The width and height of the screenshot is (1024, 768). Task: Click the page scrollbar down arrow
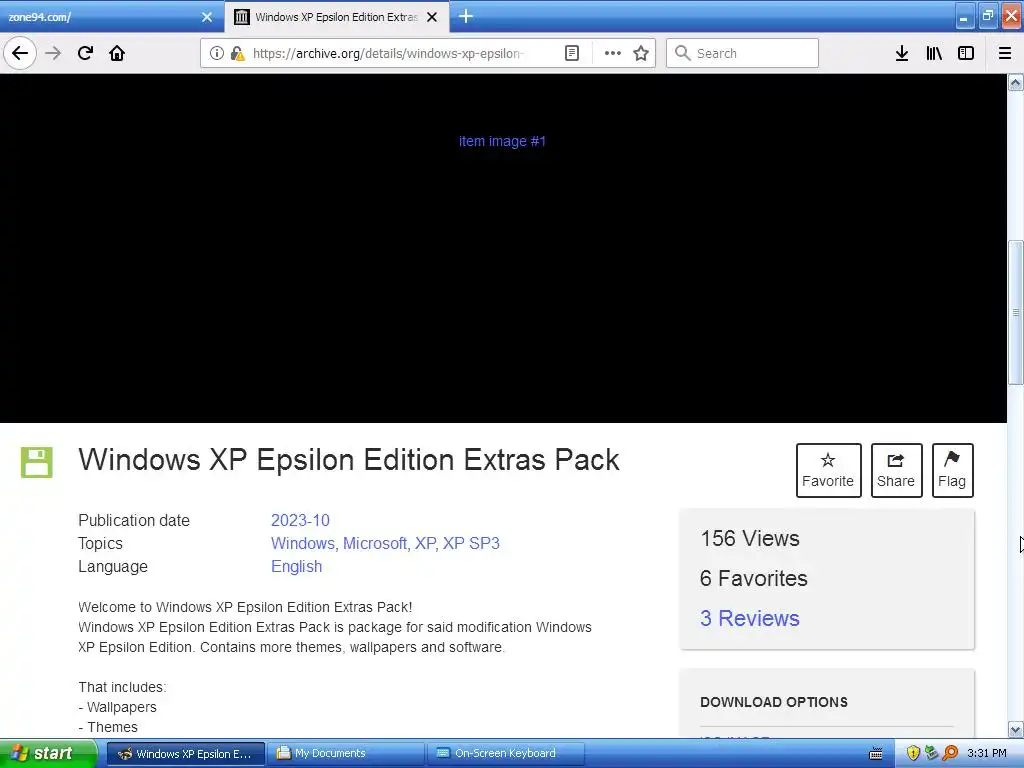(x=1016, y=729)
